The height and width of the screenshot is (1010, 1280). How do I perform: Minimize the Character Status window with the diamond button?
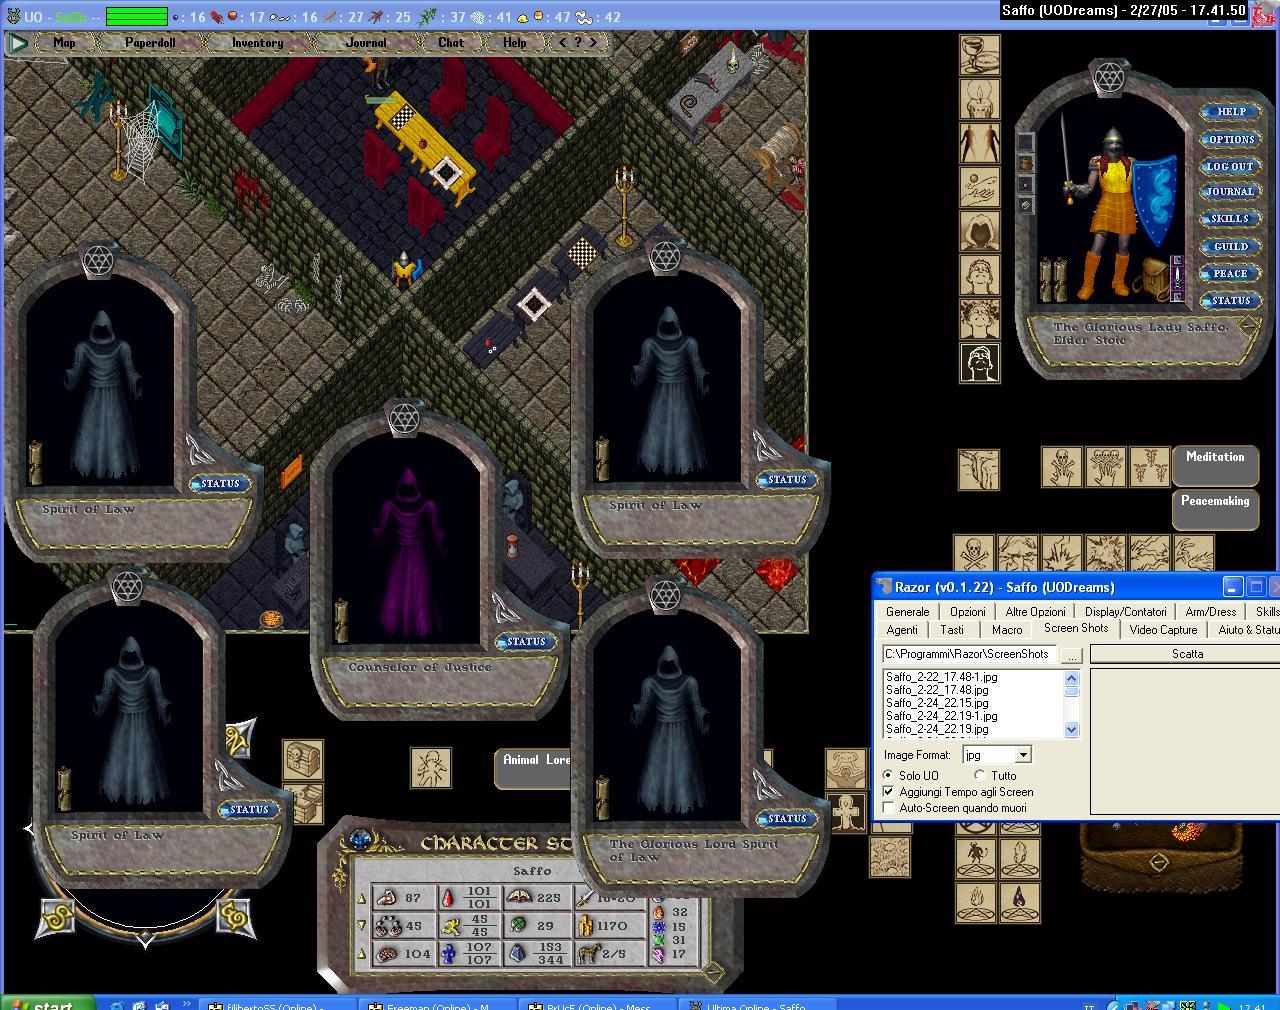click(x=712, y=971)
